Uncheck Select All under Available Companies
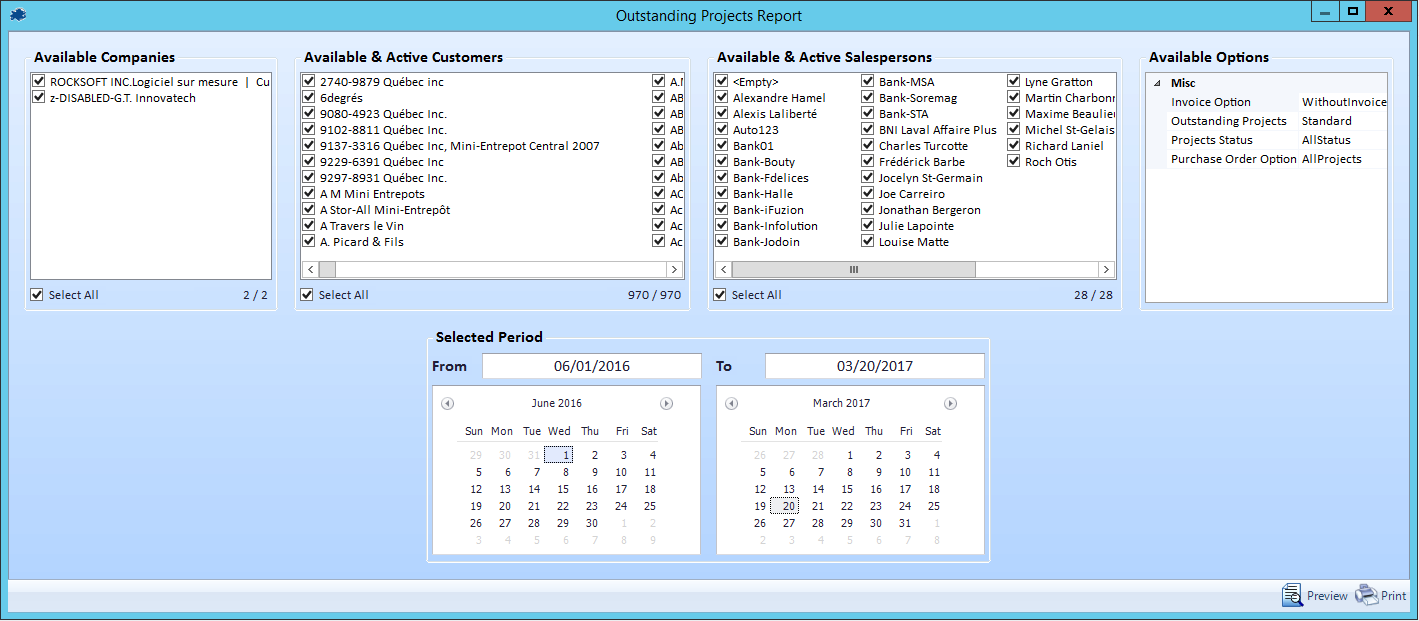1419x621 pixels. [x=38, y=295]
